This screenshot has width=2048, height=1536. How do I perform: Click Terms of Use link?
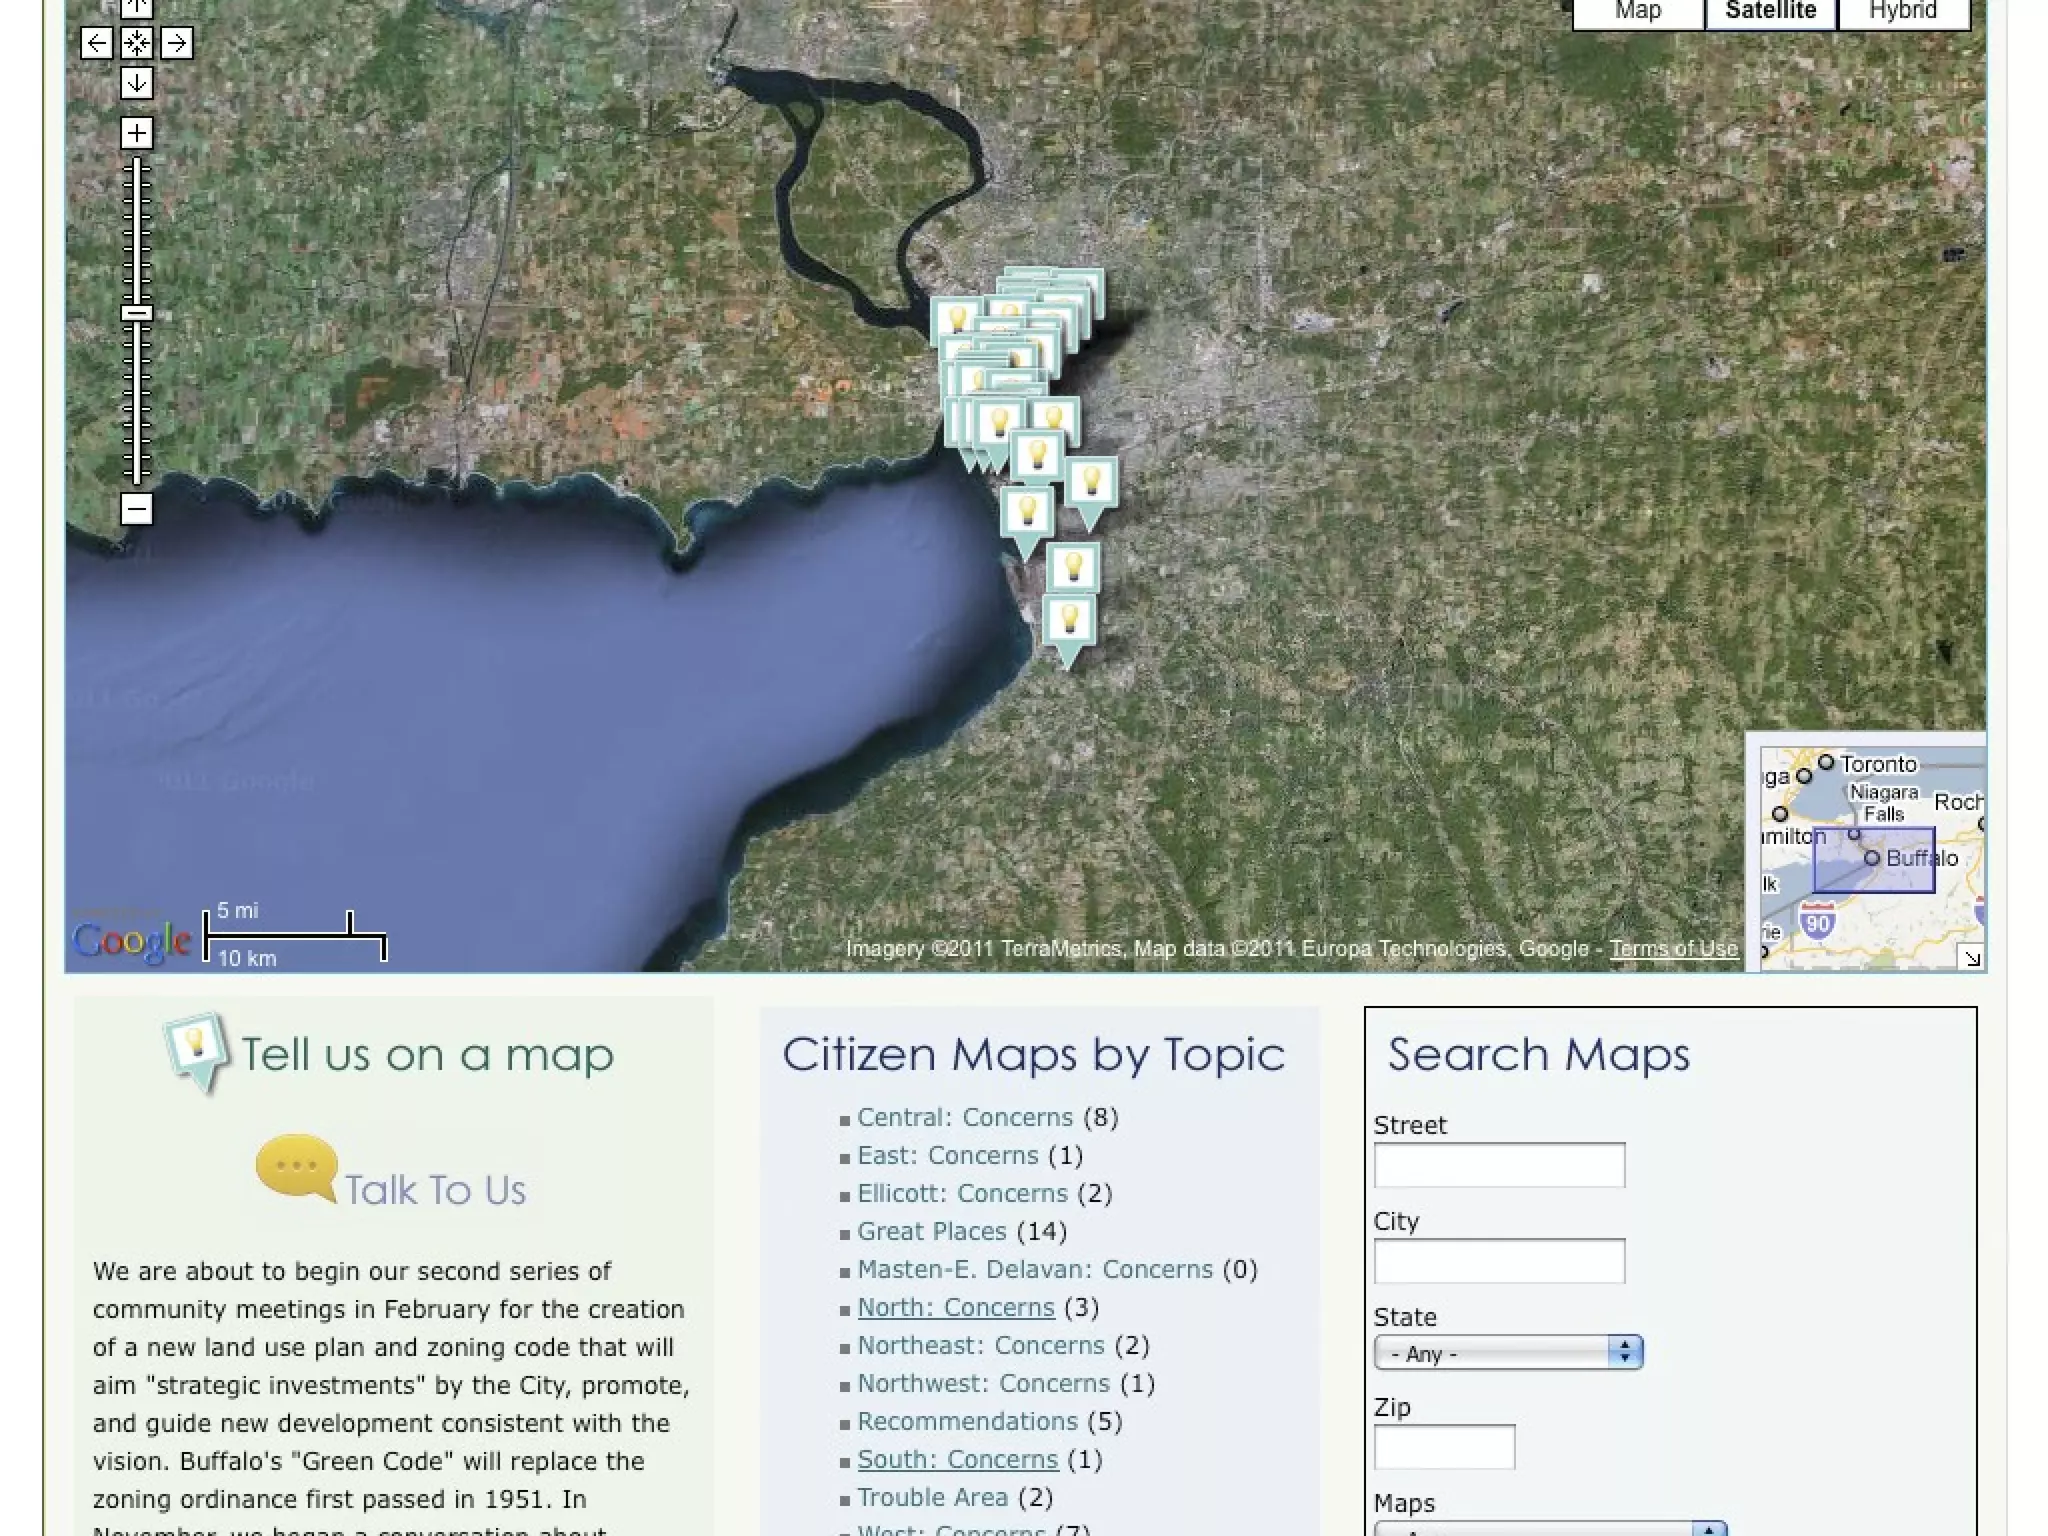click(x=1673, y=949)
